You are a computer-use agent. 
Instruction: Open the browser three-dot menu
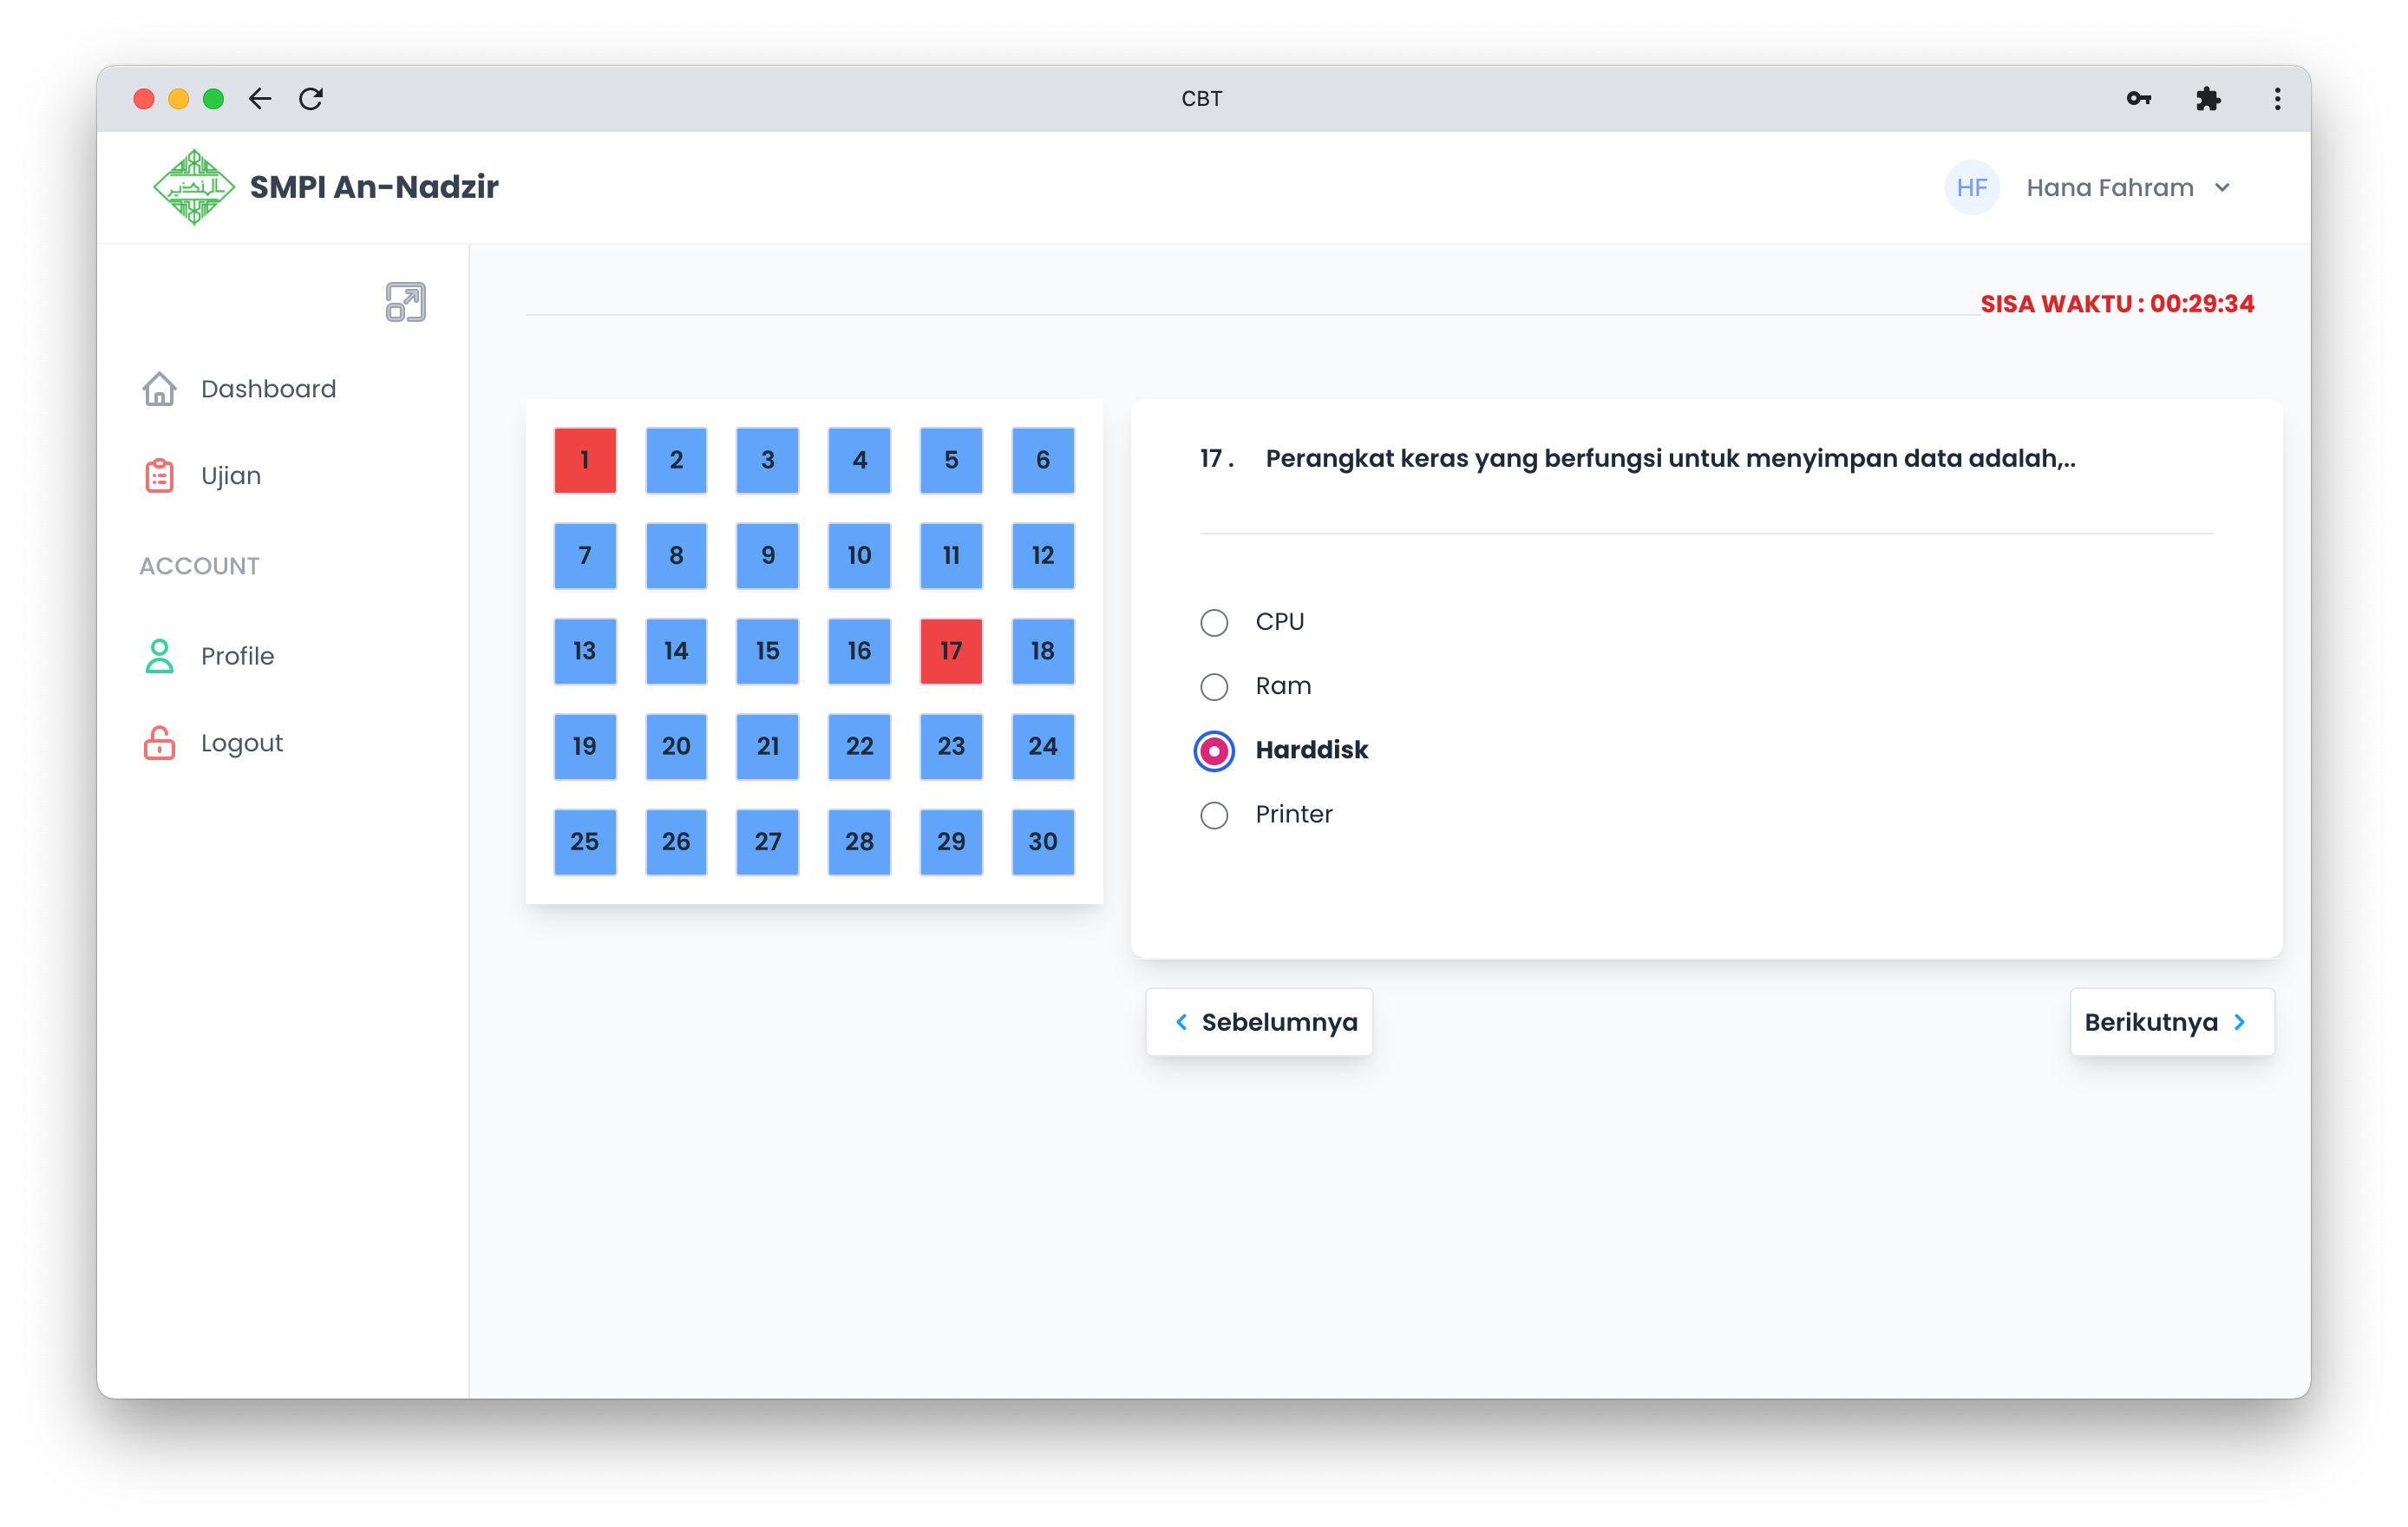[x=2277, y=98]
